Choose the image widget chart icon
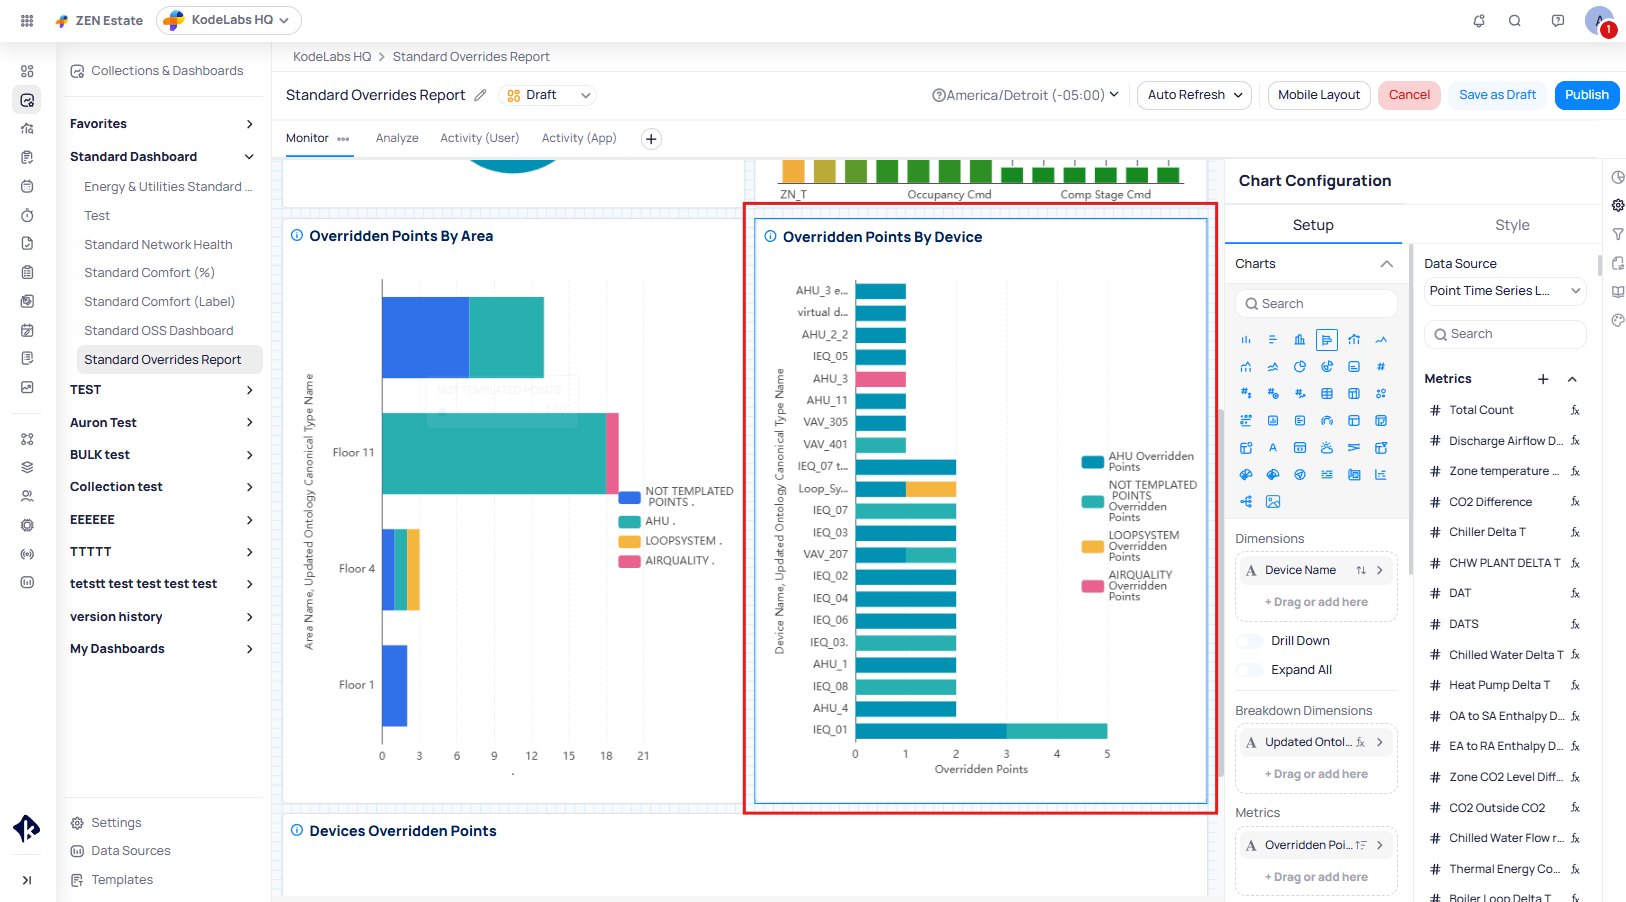Image resolution: width=1626 pixels, height=902 pixels. click(x=1272, y=502)
